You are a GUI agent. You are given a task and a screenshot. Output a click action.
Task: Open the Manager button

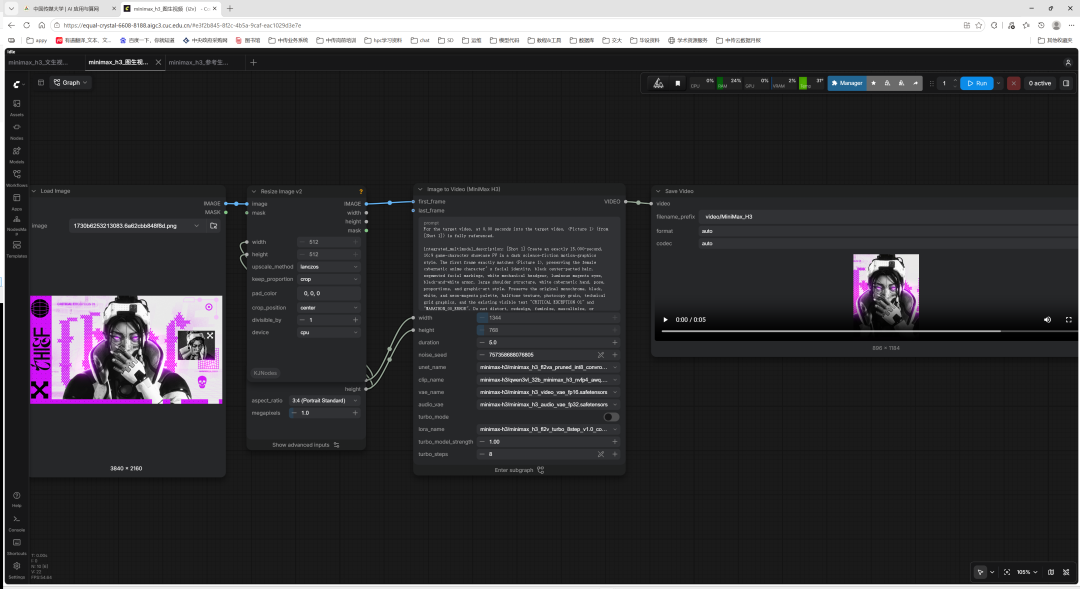pos(847,83)
